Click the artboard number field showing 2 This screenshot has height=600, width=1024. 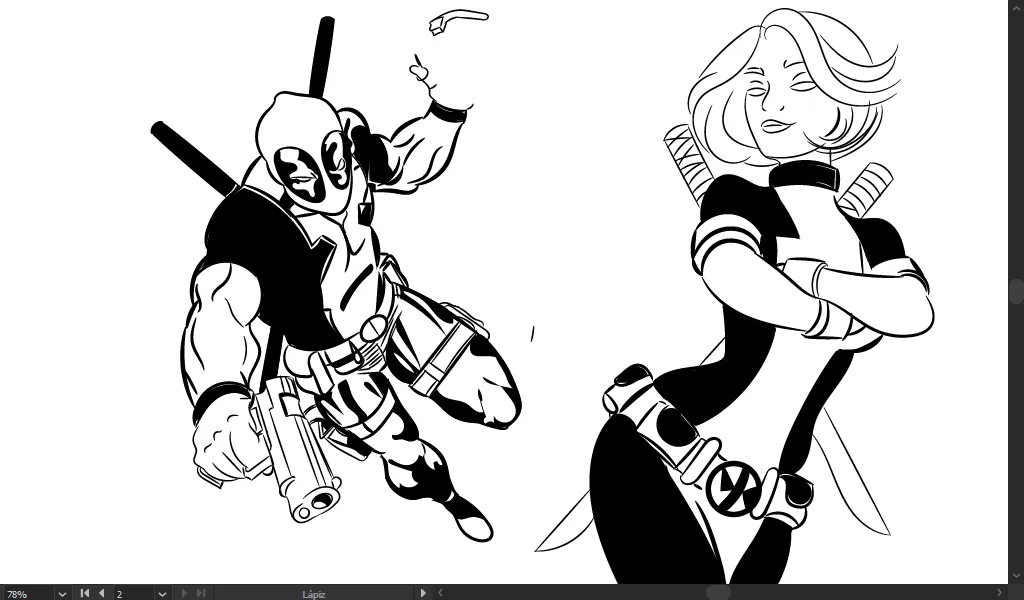click(x=134, y=593)
